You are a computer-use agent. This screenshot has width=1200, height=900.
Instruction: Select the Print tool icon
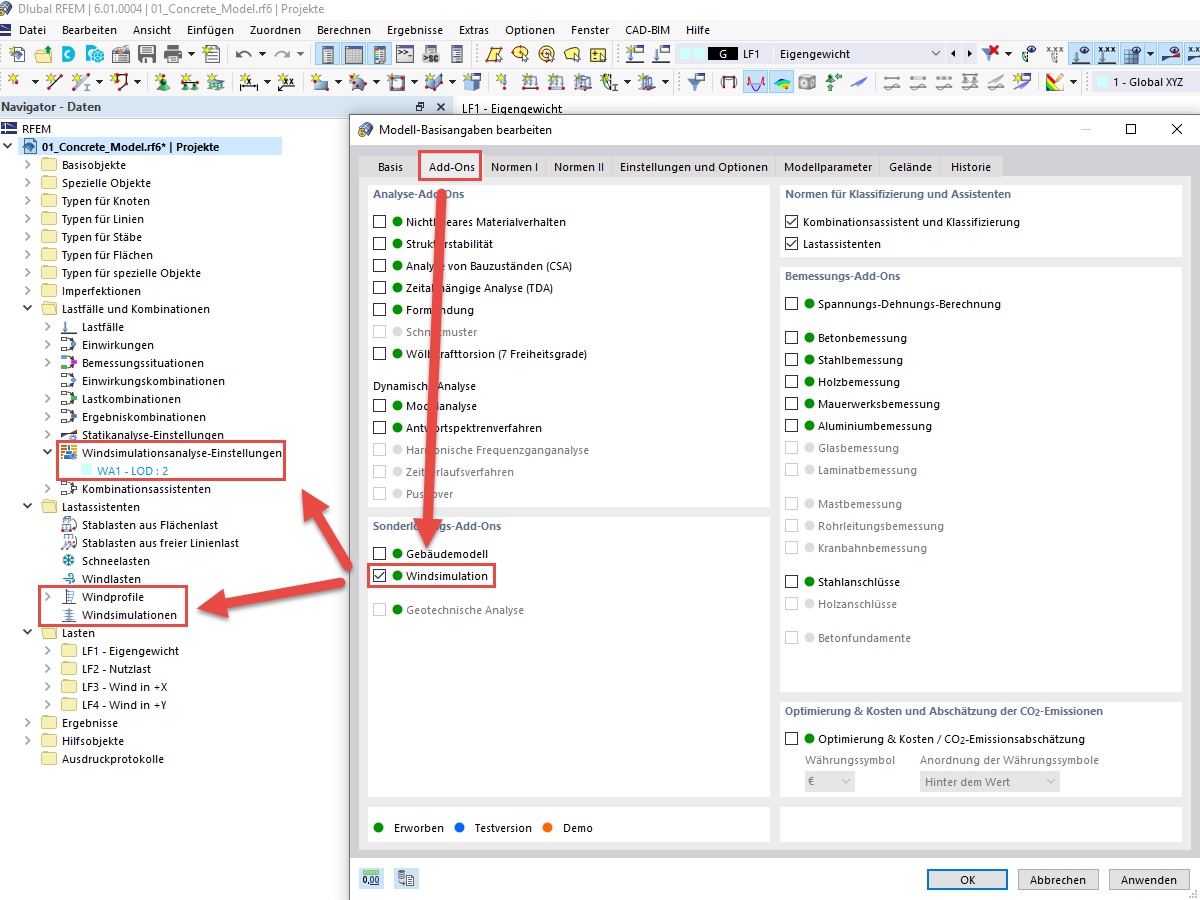(x=172, y=53)
